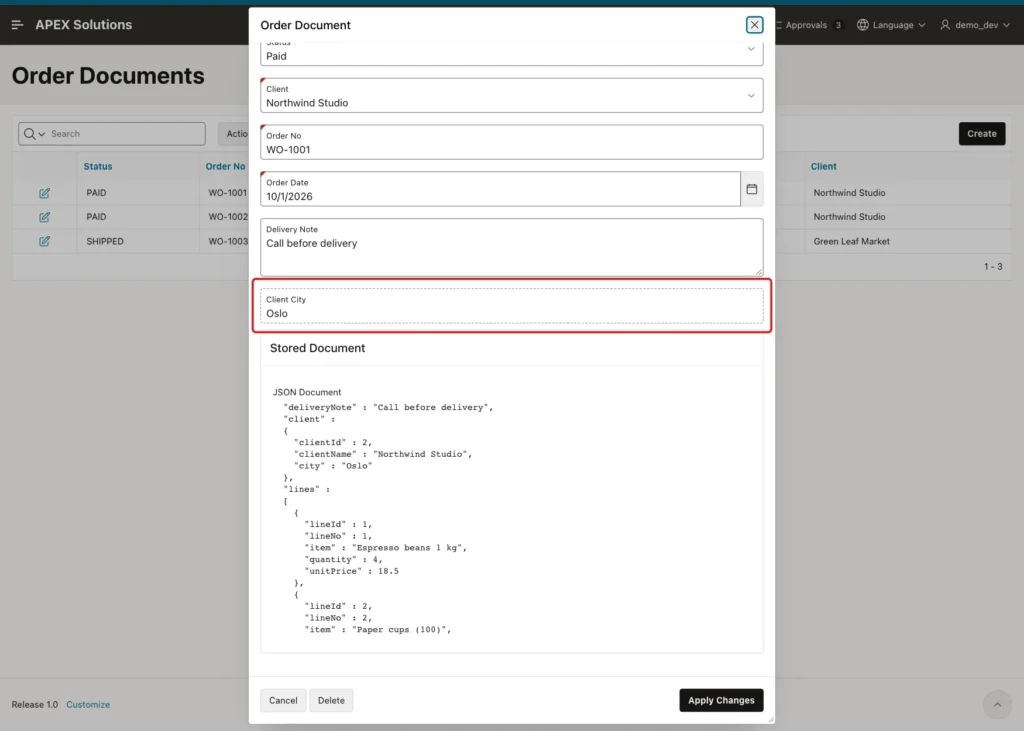Open the Language menu chevron

pyautogui.click(x=921, y=25)
